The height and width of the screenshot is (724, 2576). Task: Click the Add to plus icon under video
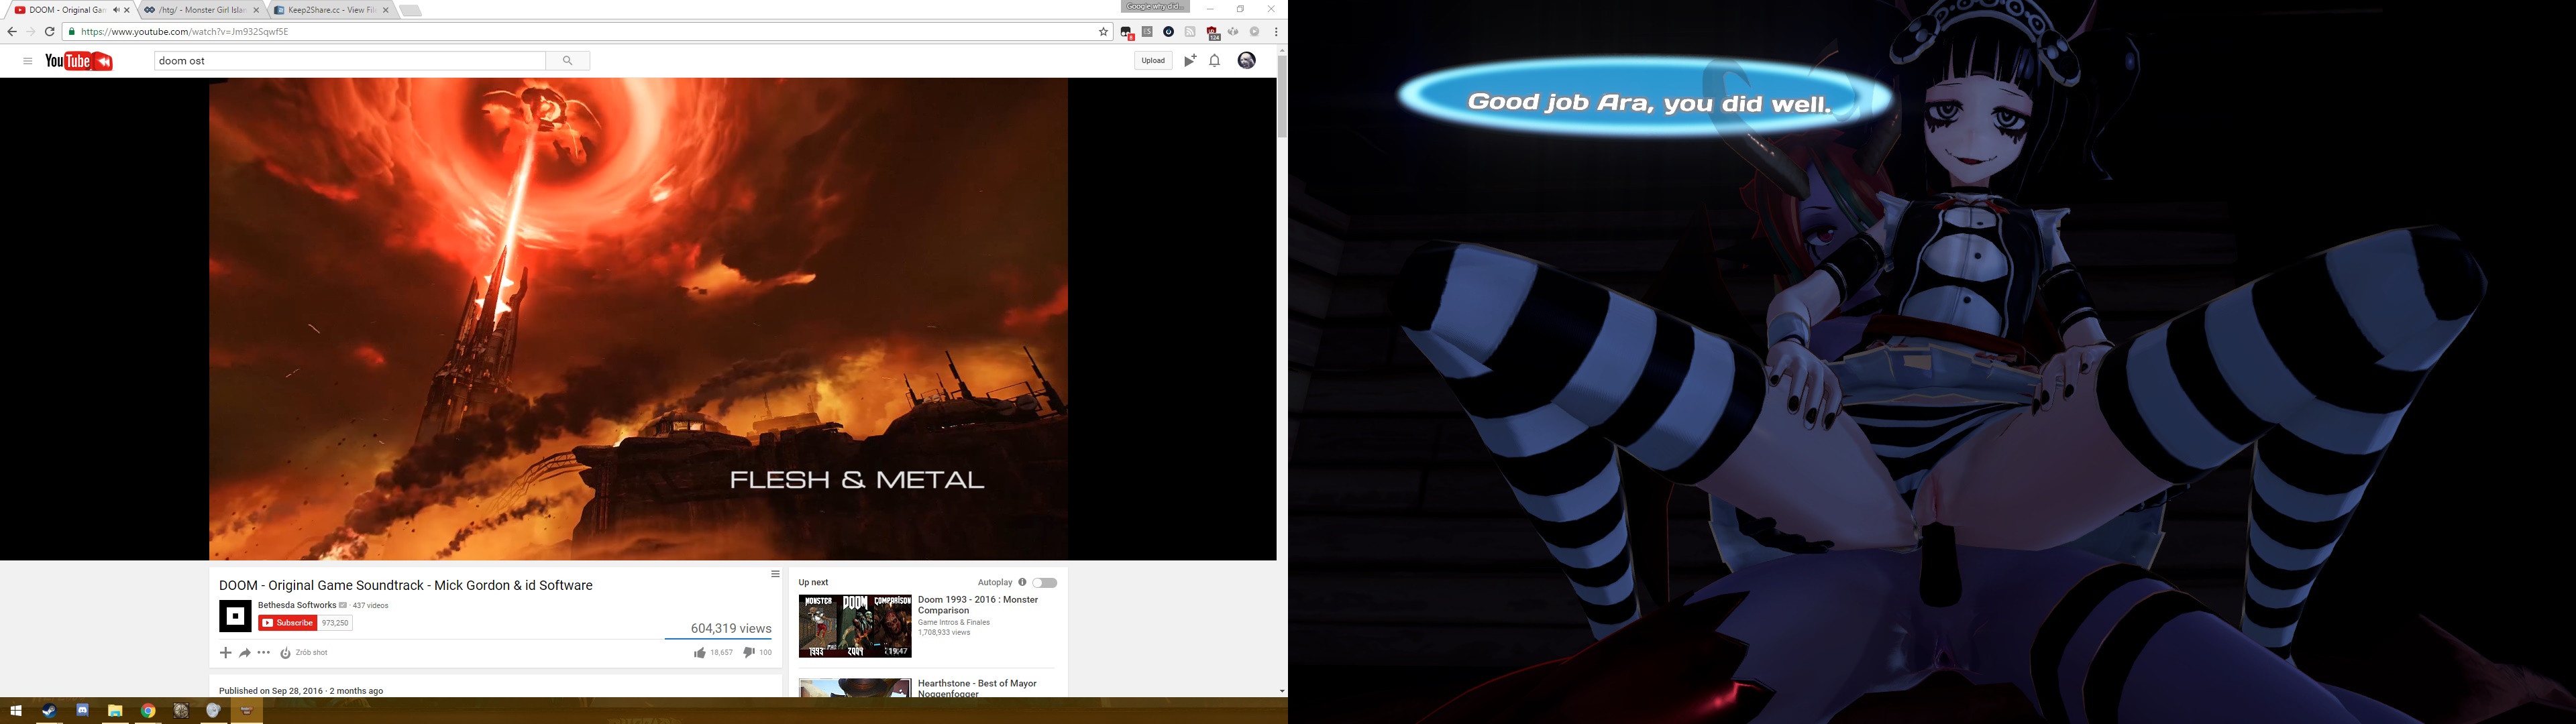pos(225,653)
